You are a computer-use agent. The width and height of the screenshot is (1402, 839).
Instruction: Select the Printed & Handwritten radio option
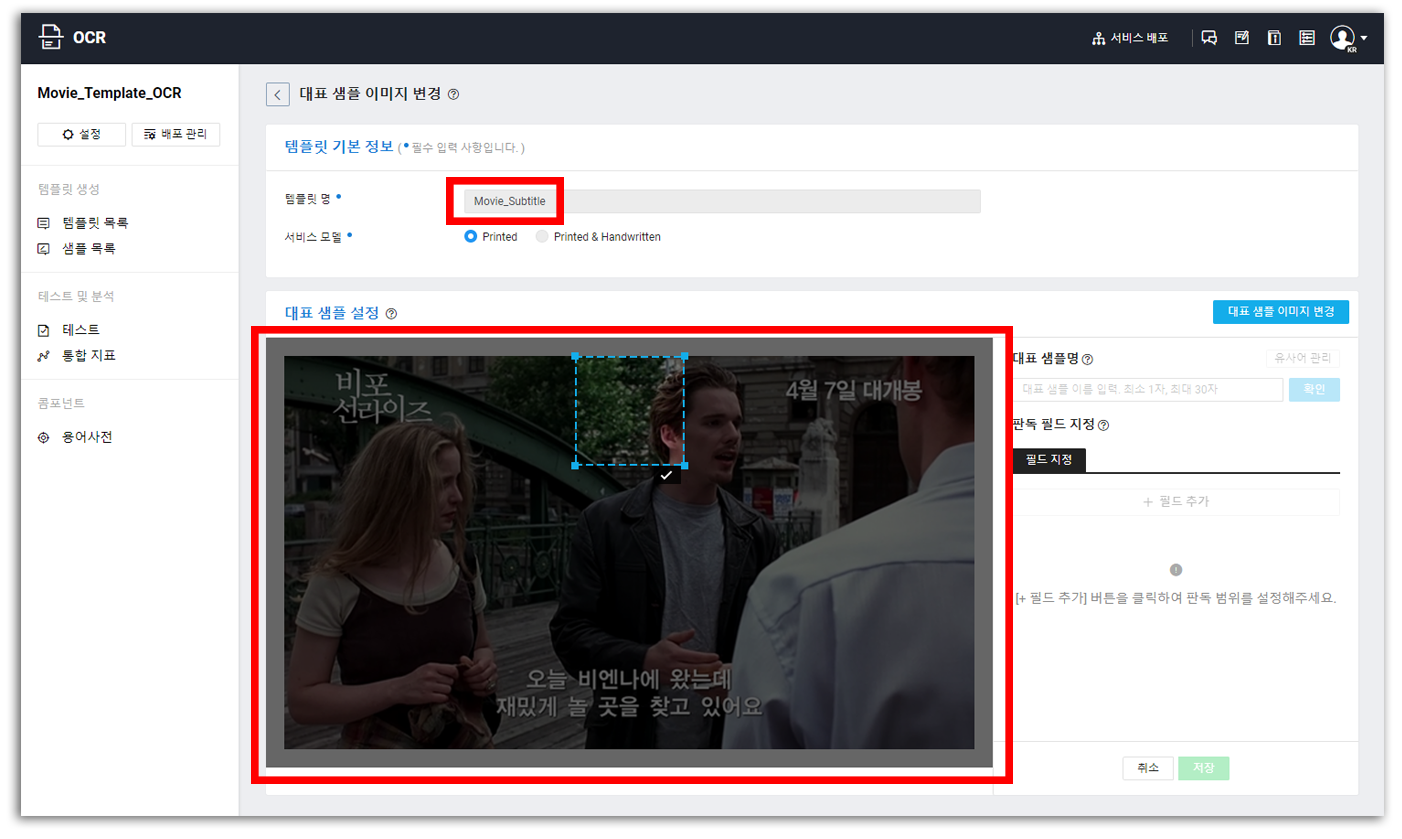pyautogui.click(x=542, y=237)
